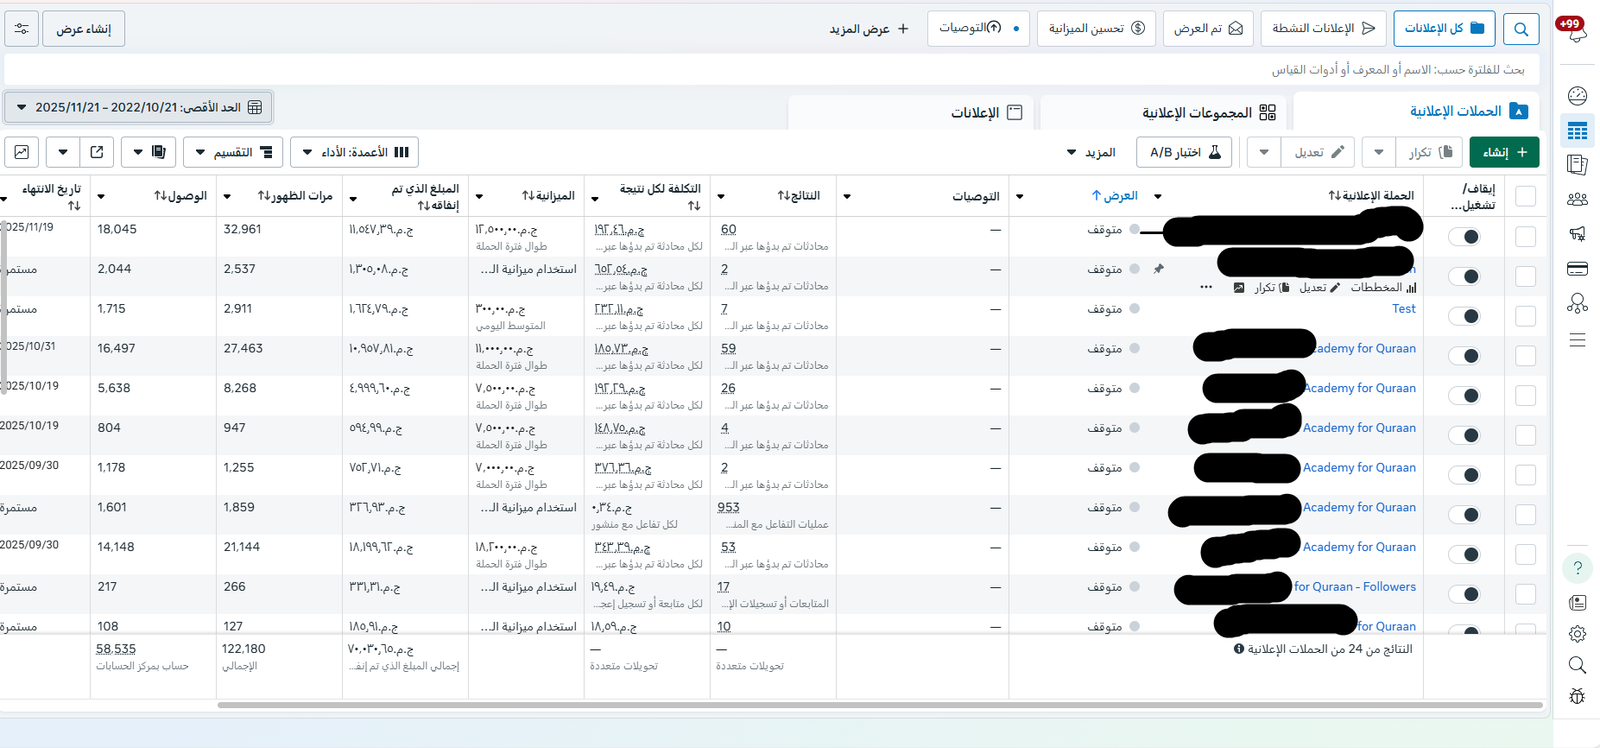Open the date range dropdown
The height and width of the screenshot is (748, 1600).
coord(138,107)
